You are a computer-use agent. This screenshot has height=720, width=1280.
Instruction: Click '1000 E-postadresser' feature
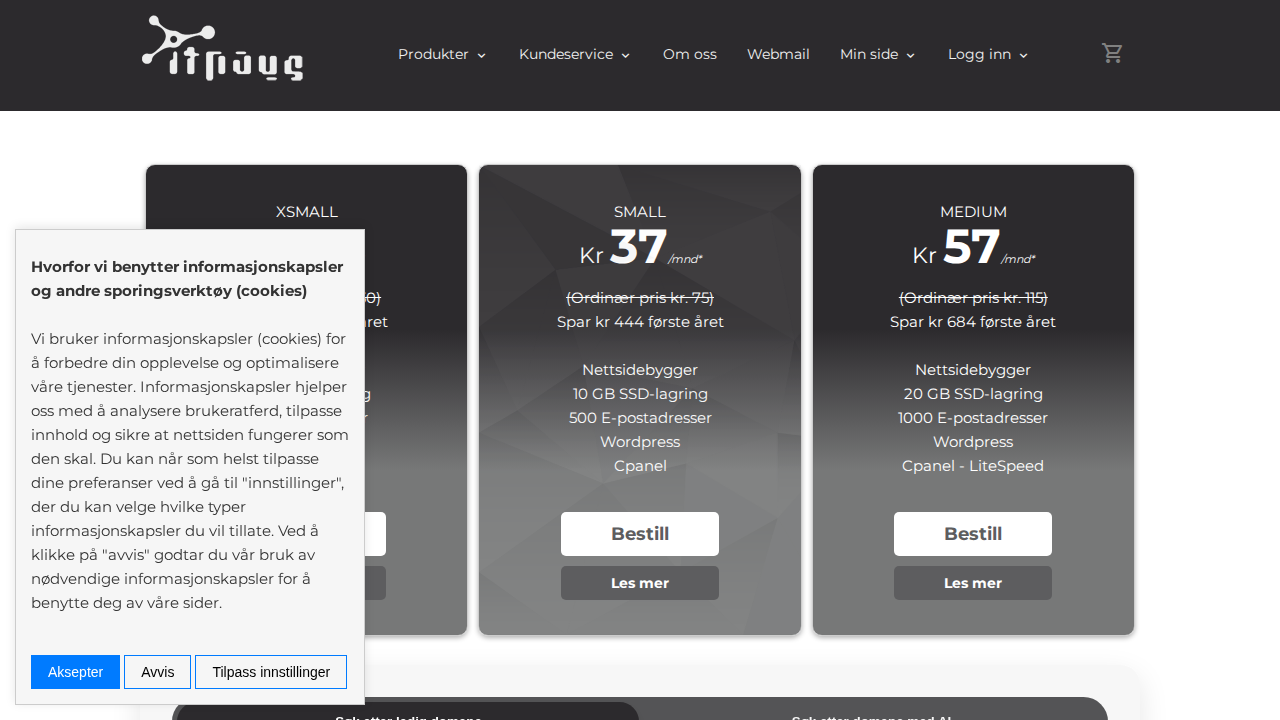(x=973, y=418)
